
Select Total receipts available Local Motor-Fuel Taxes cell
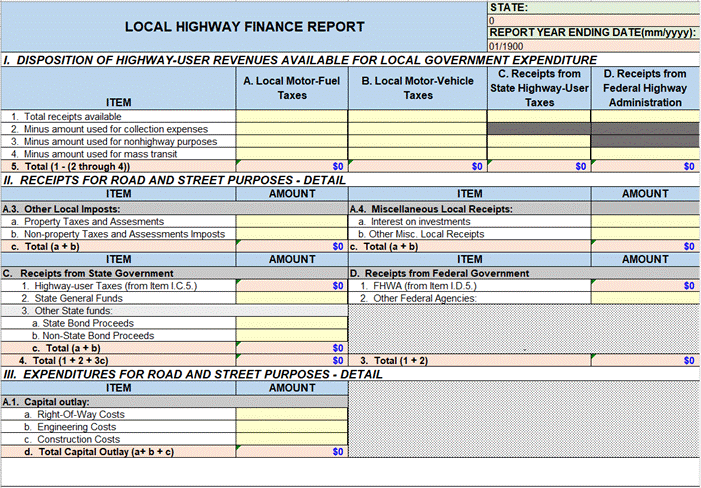point(291,116)
